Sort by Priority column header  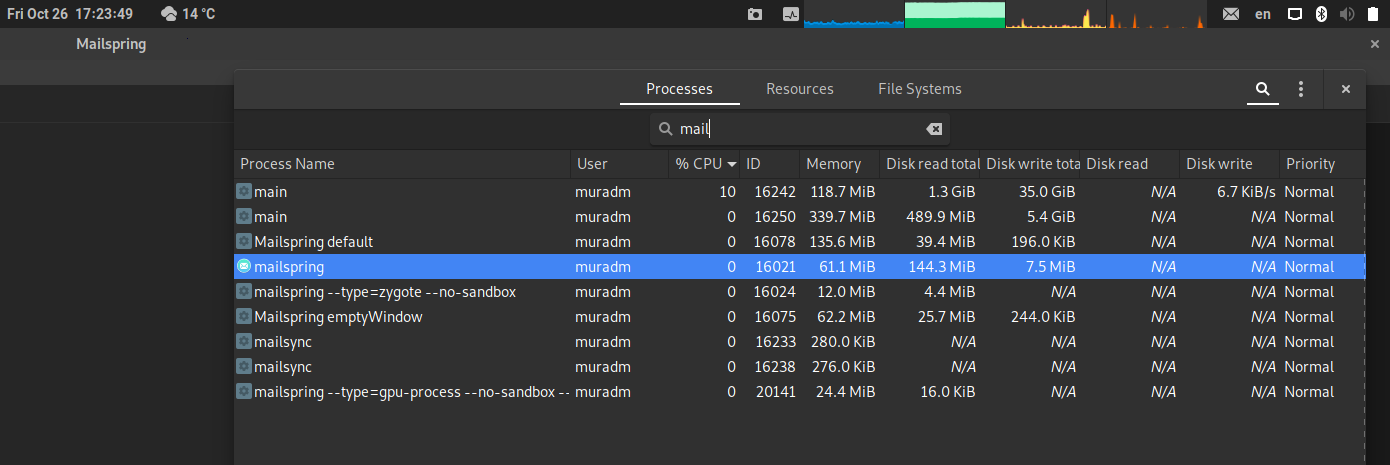[x=1322, y=164]
